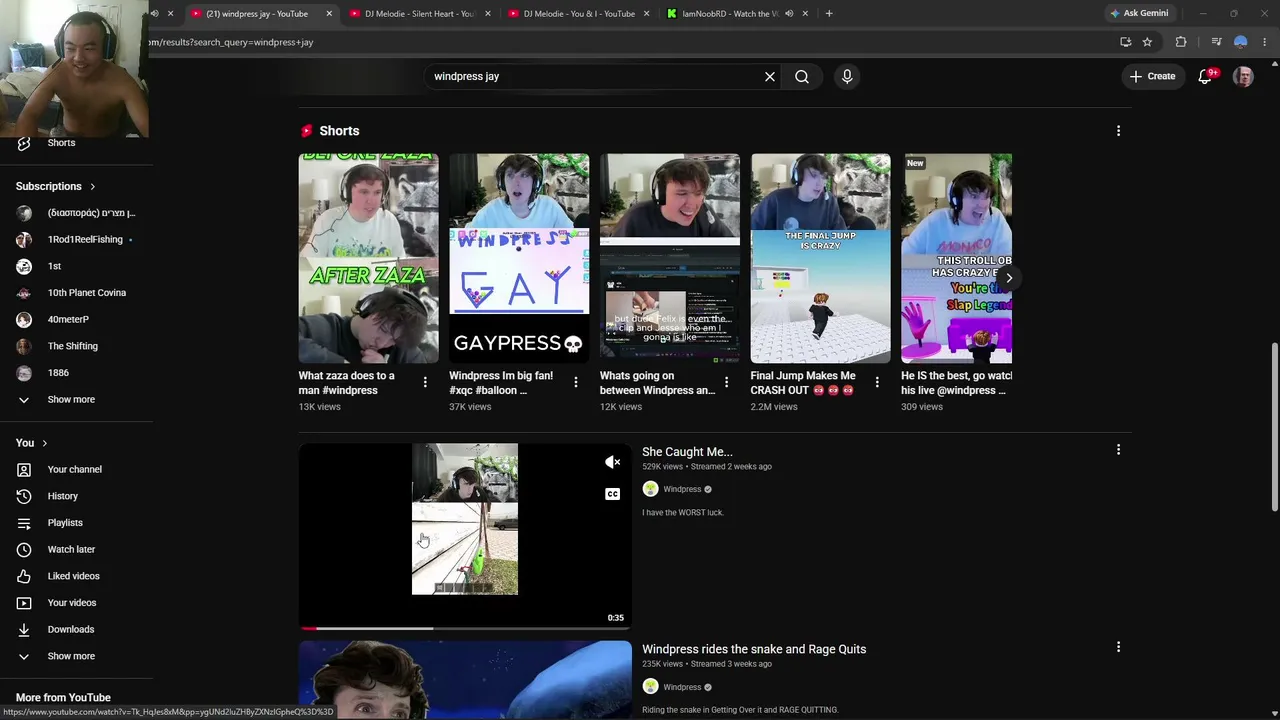Screen dimensions: 1280x720
Task: Open the 'THE FINAL JUMP IS CRAZY' short
Action: click(x=820, y=258)
